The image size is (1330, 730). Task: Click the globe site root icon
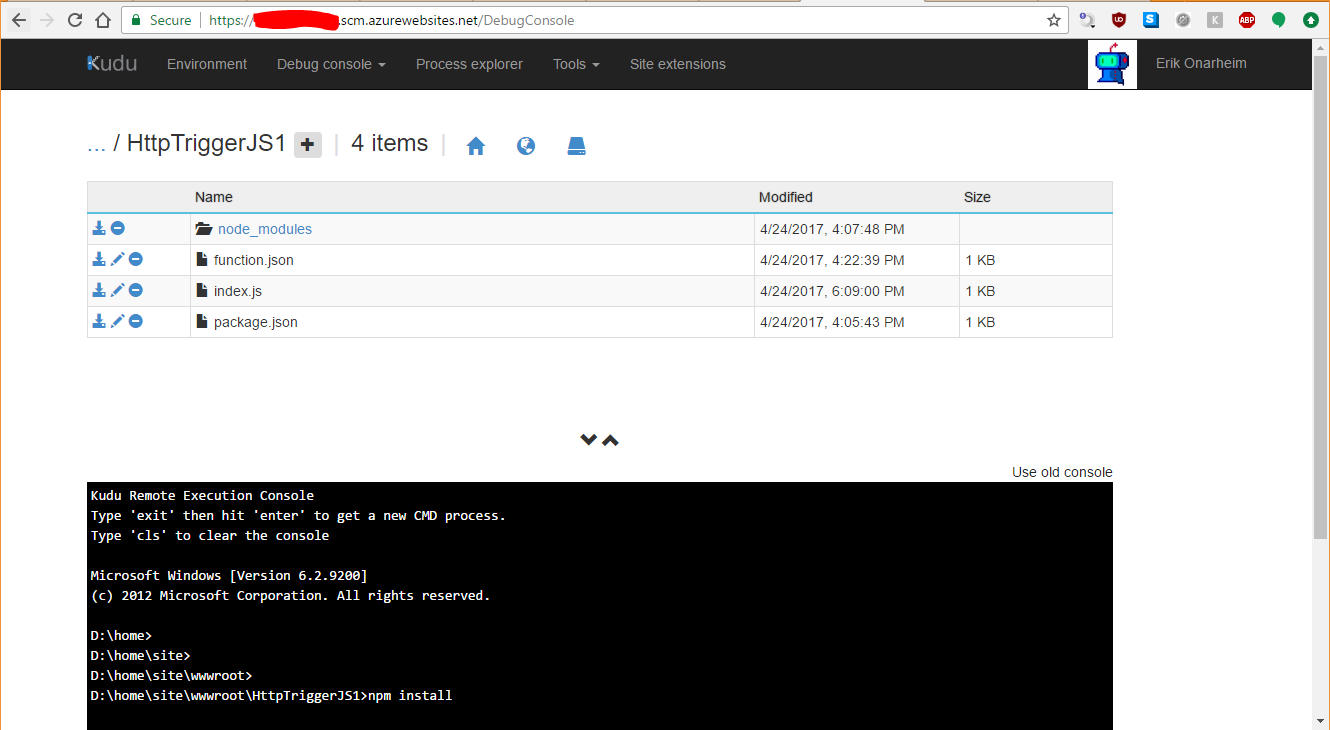(x=526, y=146)
